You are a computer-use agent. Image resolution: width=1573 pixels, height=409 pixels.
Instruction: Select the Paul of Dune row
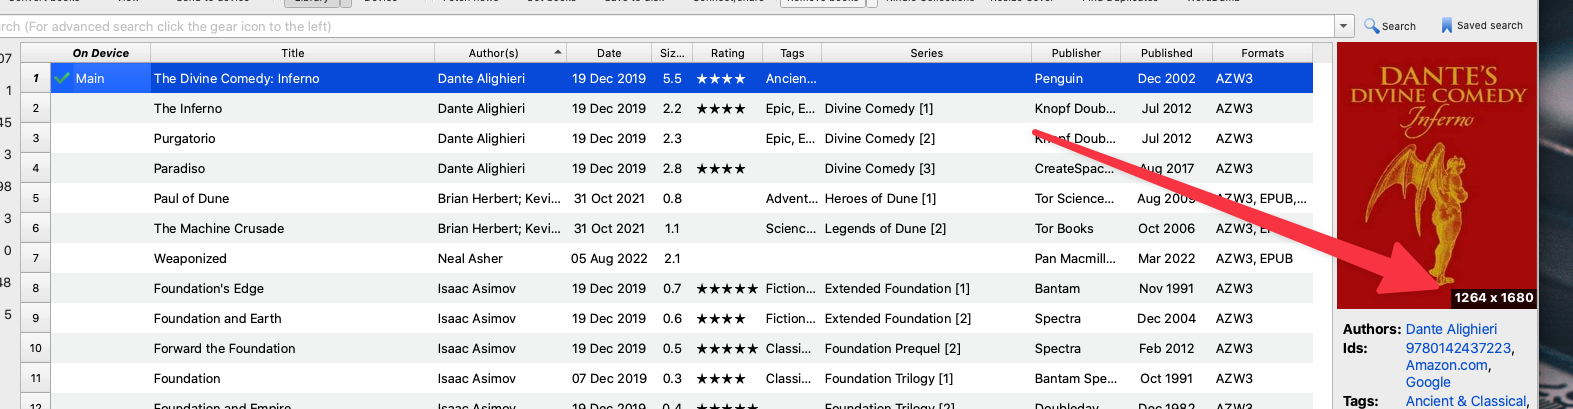(192, 198)
